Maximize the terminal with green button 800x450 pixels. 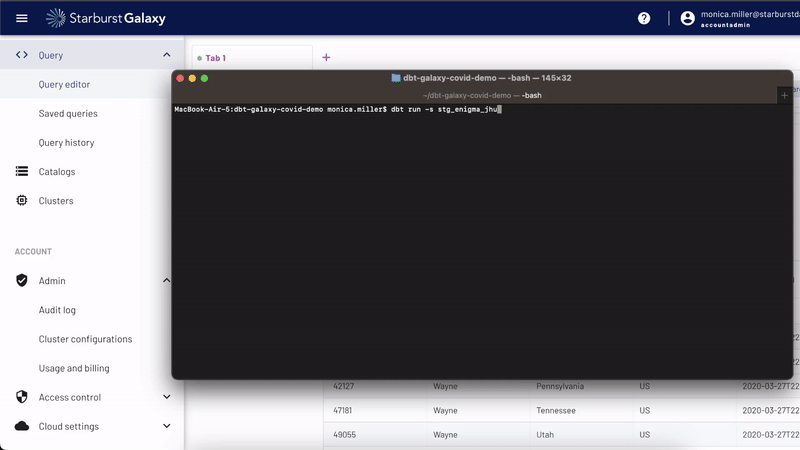[x=205, y=78]
